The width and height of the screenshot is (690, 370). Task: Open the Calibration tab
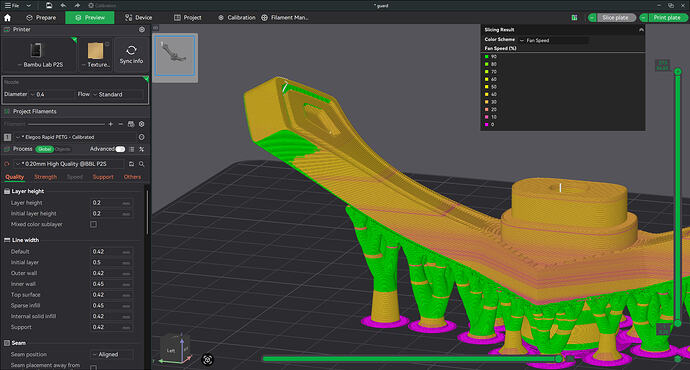point(237,18)
